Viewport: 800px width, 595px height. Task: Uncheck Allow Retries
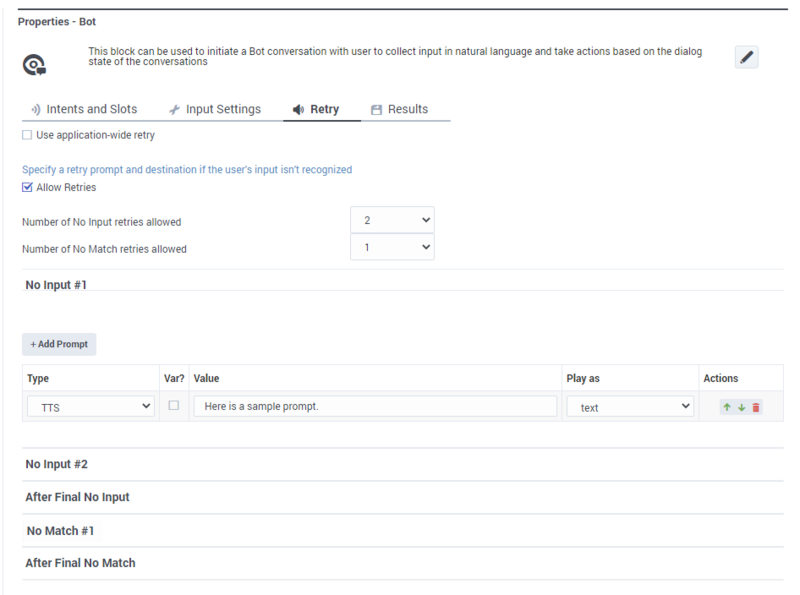(x=27, y=187)
